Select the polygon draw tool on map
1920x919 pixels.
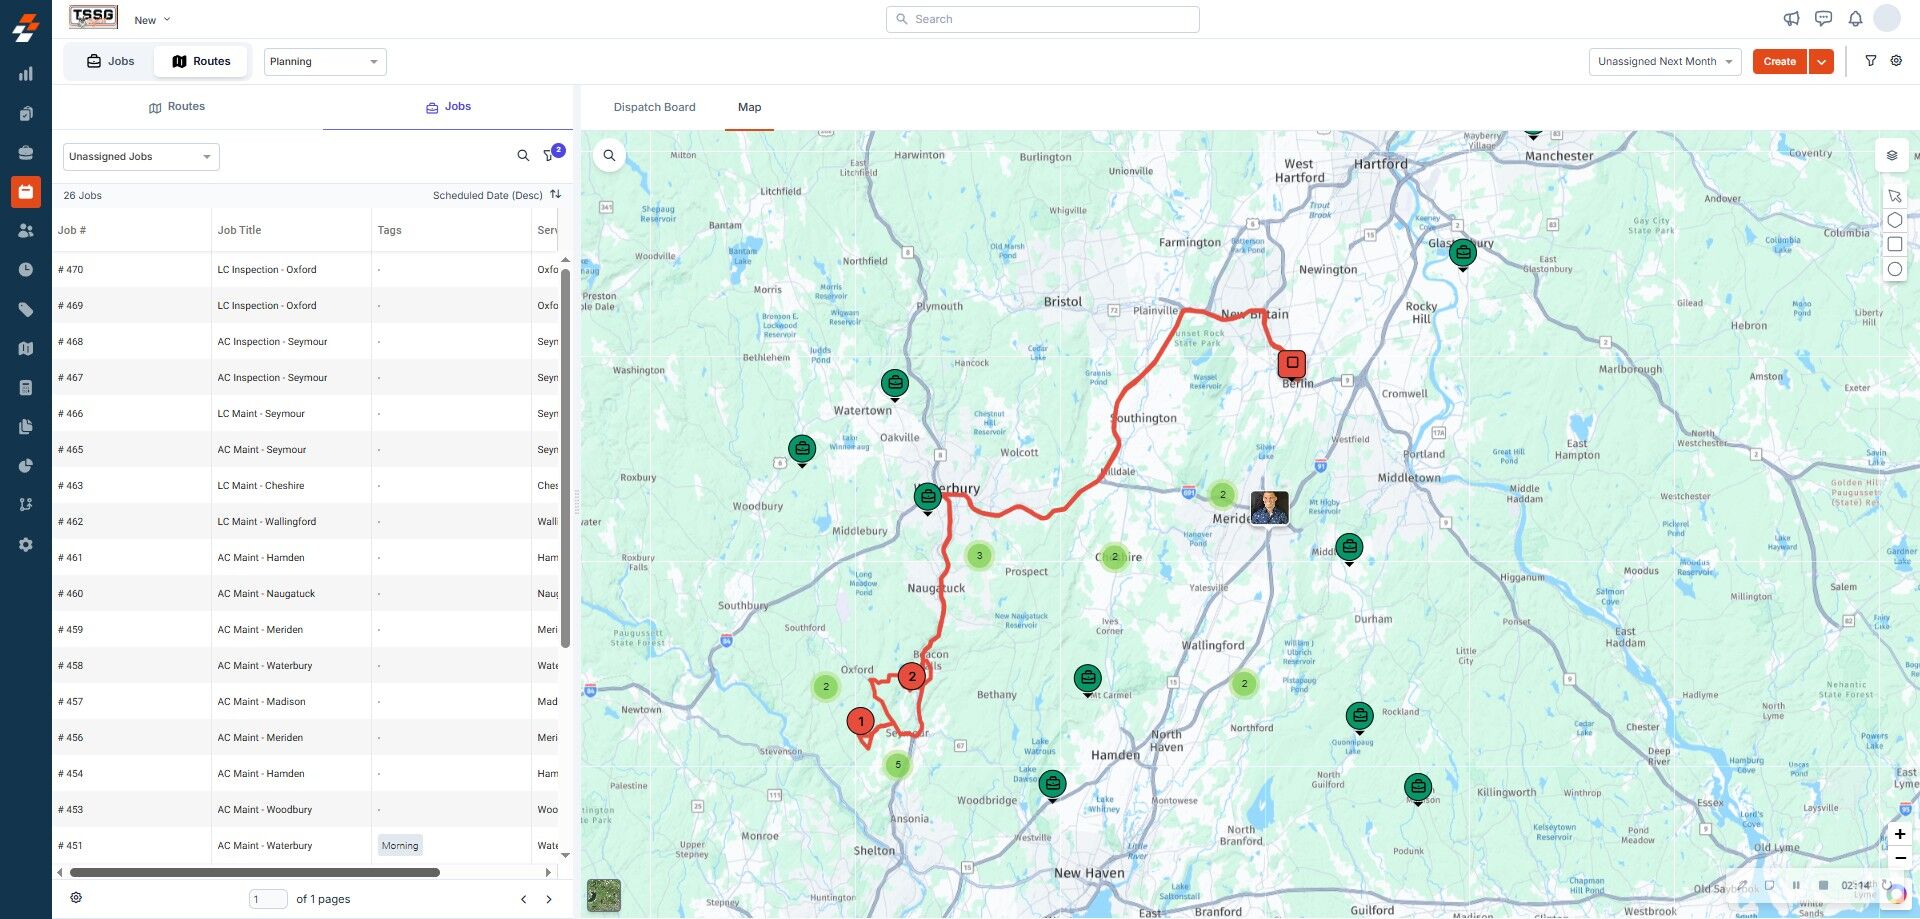tap(1894, 220)
